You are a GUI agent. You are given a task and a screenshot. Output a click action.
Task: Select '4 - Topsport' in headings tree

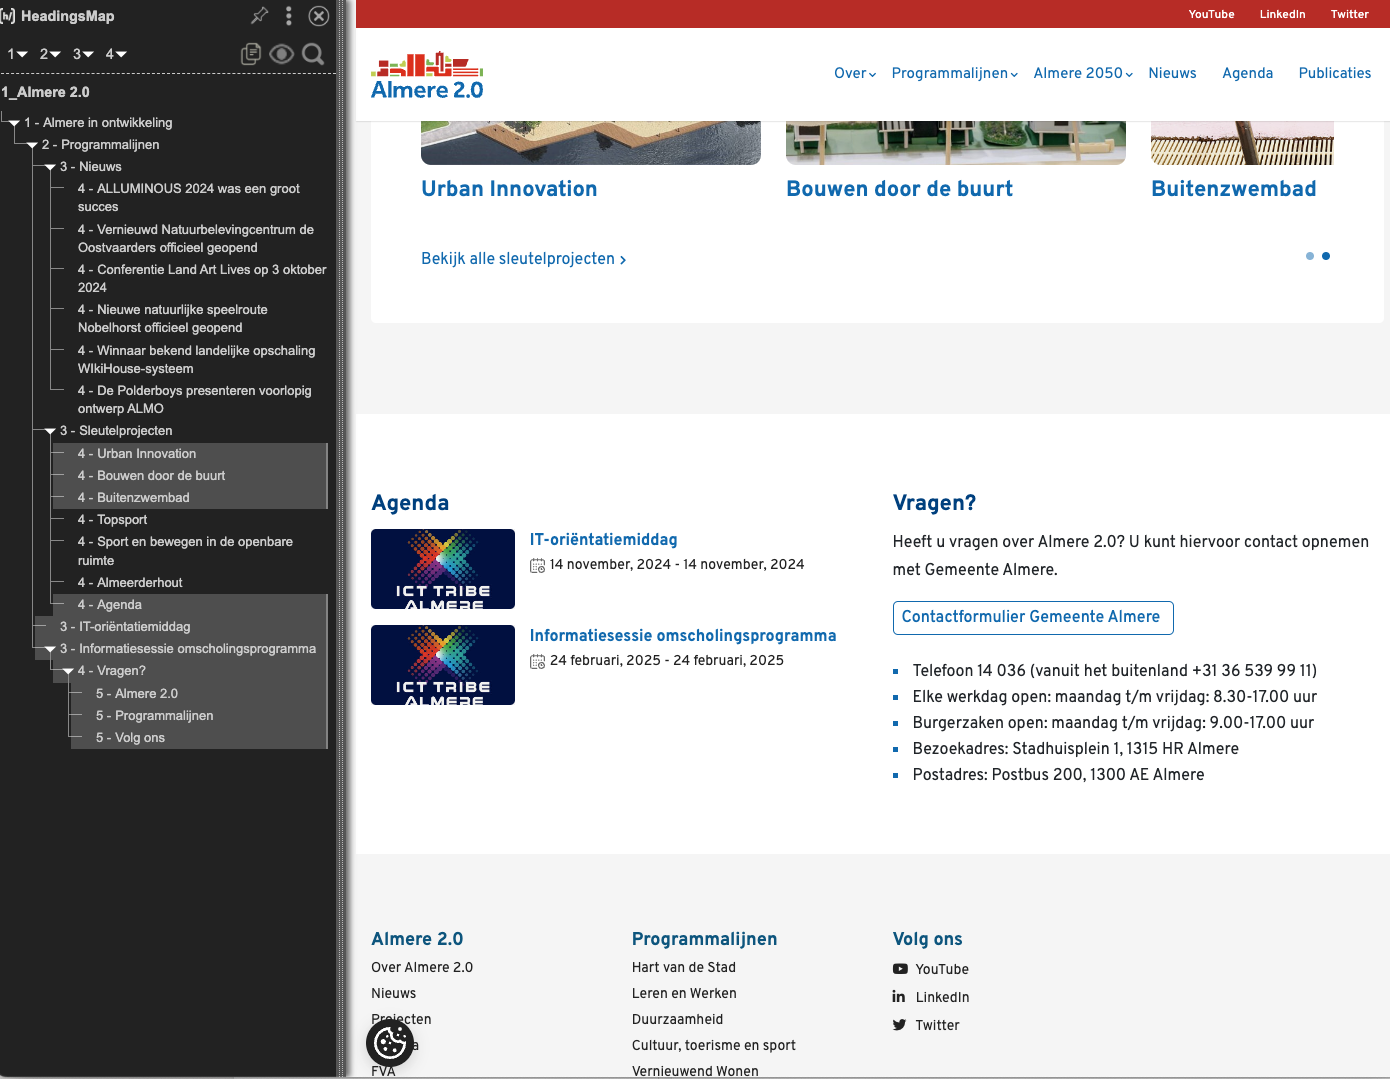112,520
